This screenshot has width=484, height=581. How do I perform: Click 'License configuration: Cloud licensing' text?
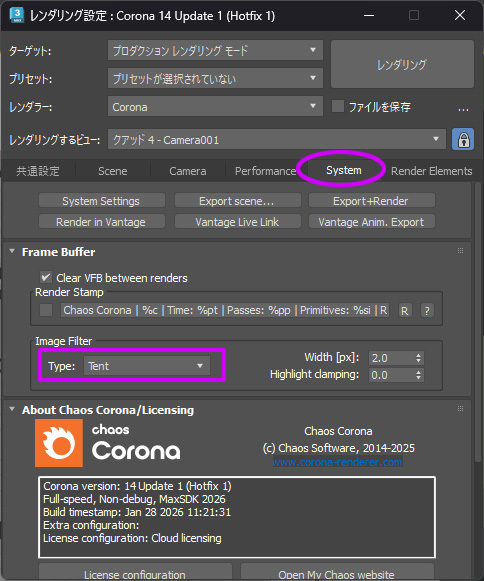(x=132, y=538)
